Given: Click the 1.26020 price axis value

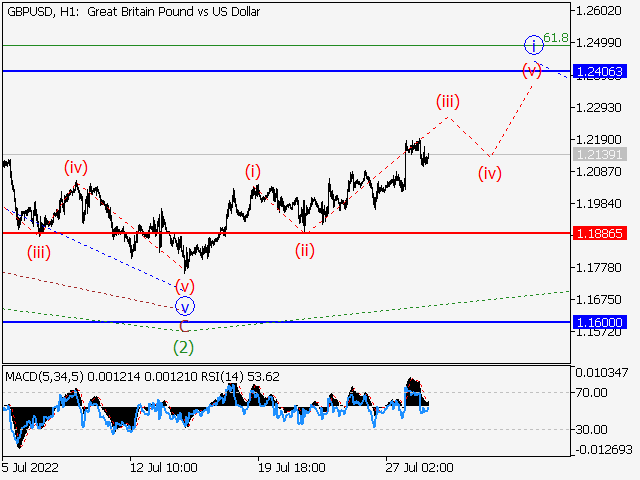Looking at the screenshot, I should pyautogui.click(x=599, y=11).
